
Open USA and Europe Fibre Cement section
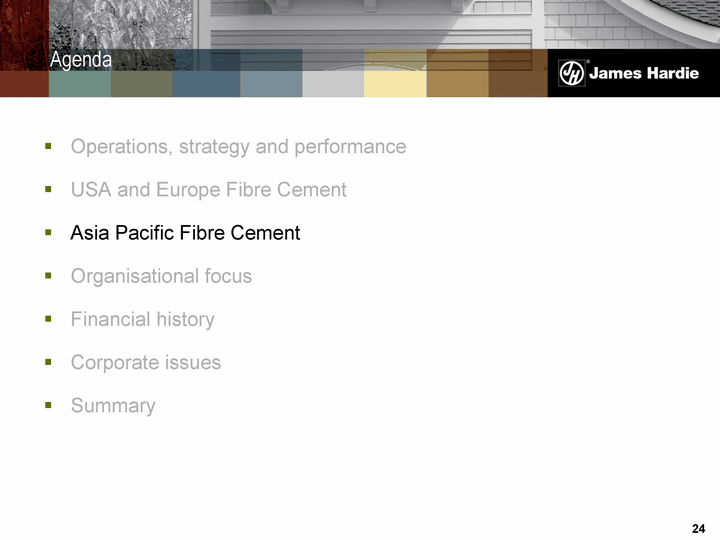coord(208,190)
